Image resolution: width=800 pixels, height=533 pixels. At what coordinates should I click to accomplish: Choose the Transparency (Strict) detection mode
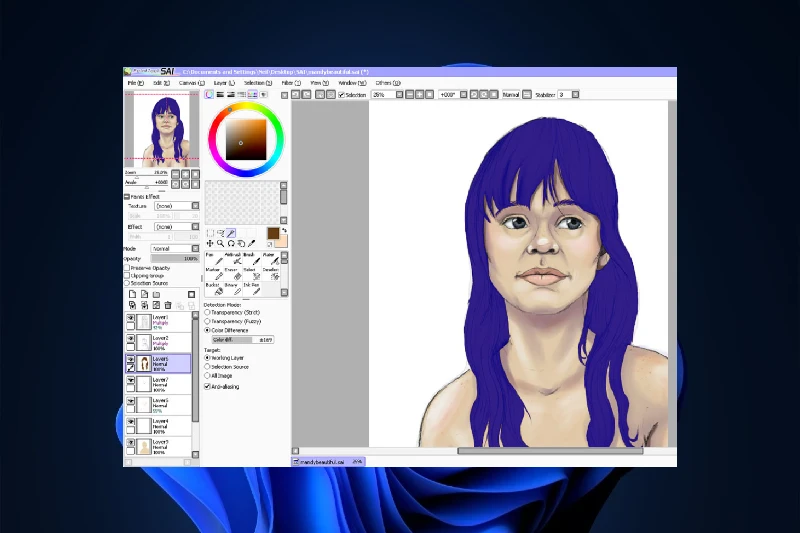click(x=207, y=312)
